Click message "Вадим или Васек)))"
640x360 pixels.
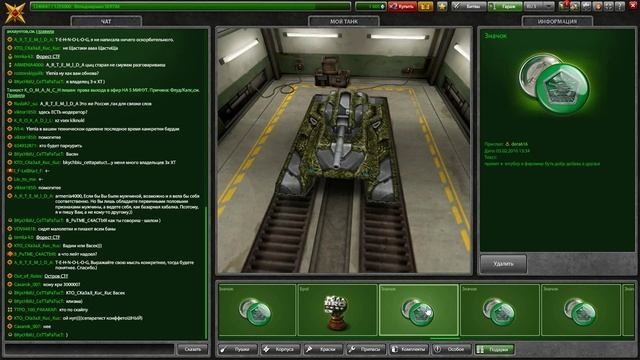pos(82,246)
